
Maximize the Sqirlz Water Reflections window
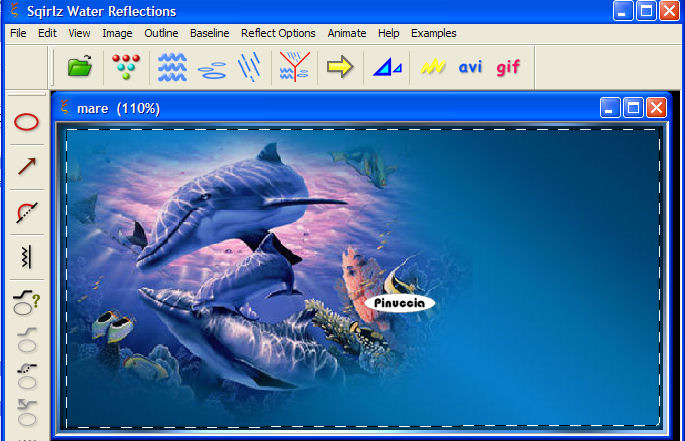[646, 10]
